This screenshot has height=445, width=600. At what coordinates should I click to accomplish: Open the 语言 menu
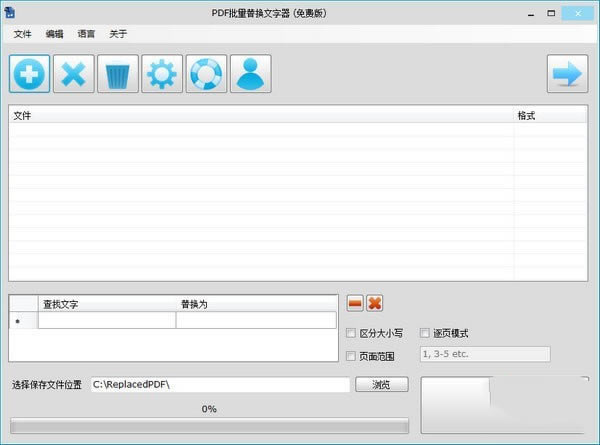coord(86,34)
